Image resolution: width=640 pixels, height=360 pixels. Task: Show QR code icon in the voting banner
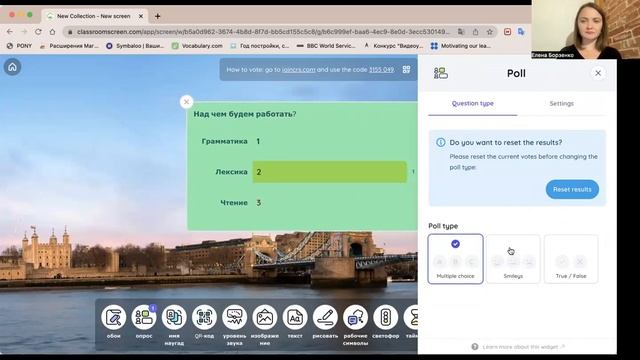406,70
